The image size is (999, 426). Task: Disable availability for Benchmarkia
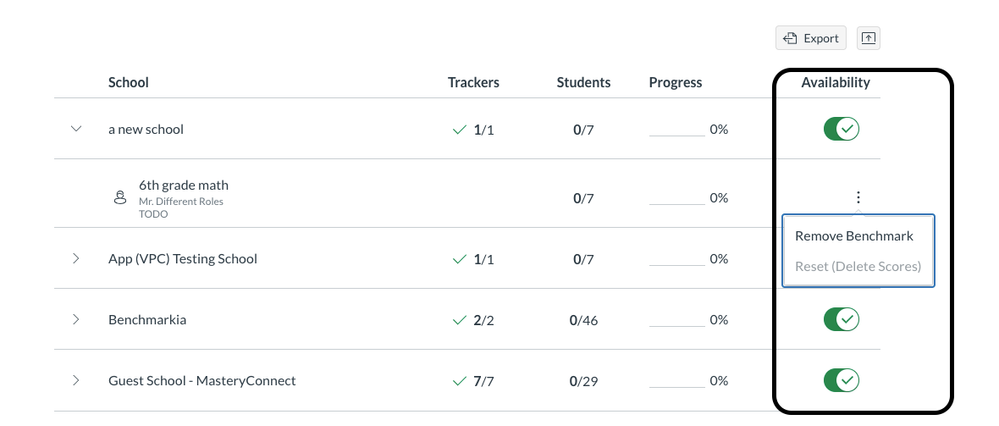[x=841, y=319]
